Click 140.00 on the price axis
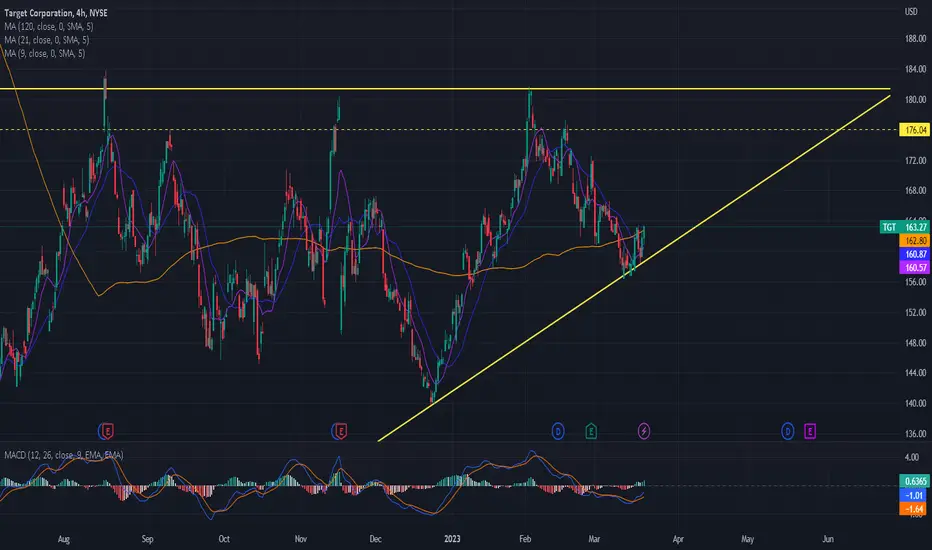The height and width of the screenshot is (550, 932). 915,403
